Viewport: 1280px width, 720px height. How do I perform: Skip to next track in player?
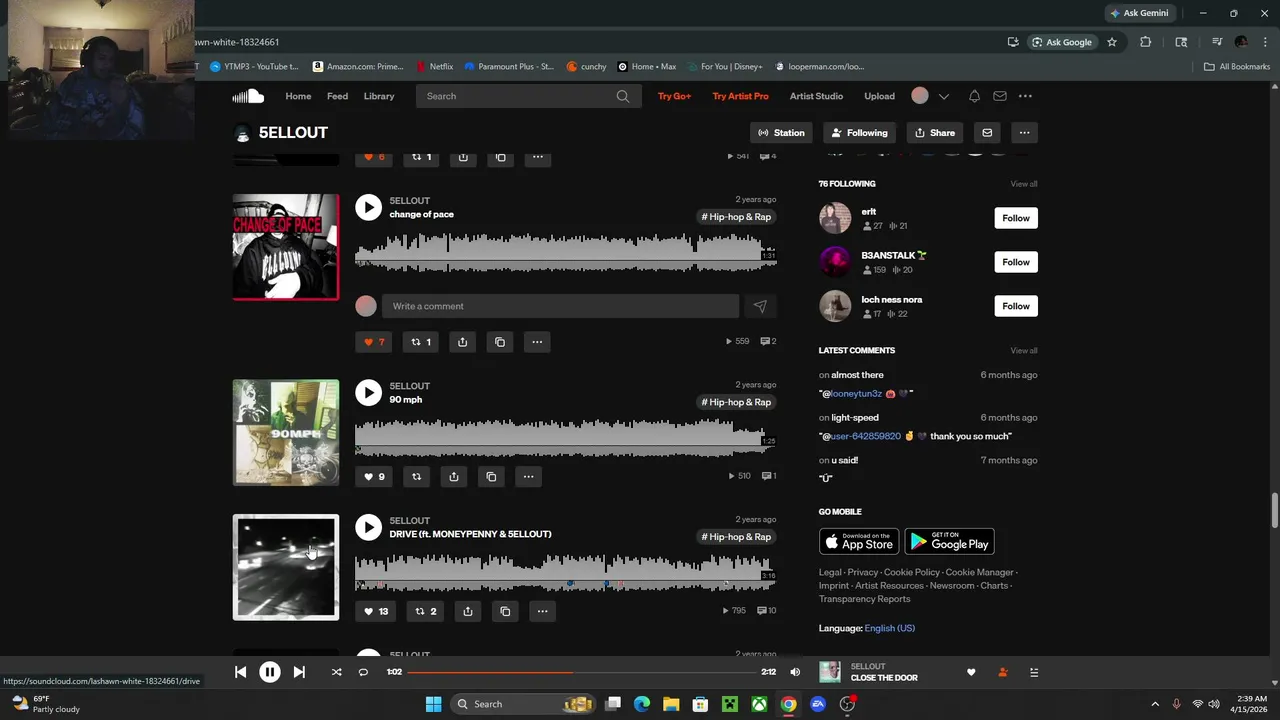(x=299, y=672)
